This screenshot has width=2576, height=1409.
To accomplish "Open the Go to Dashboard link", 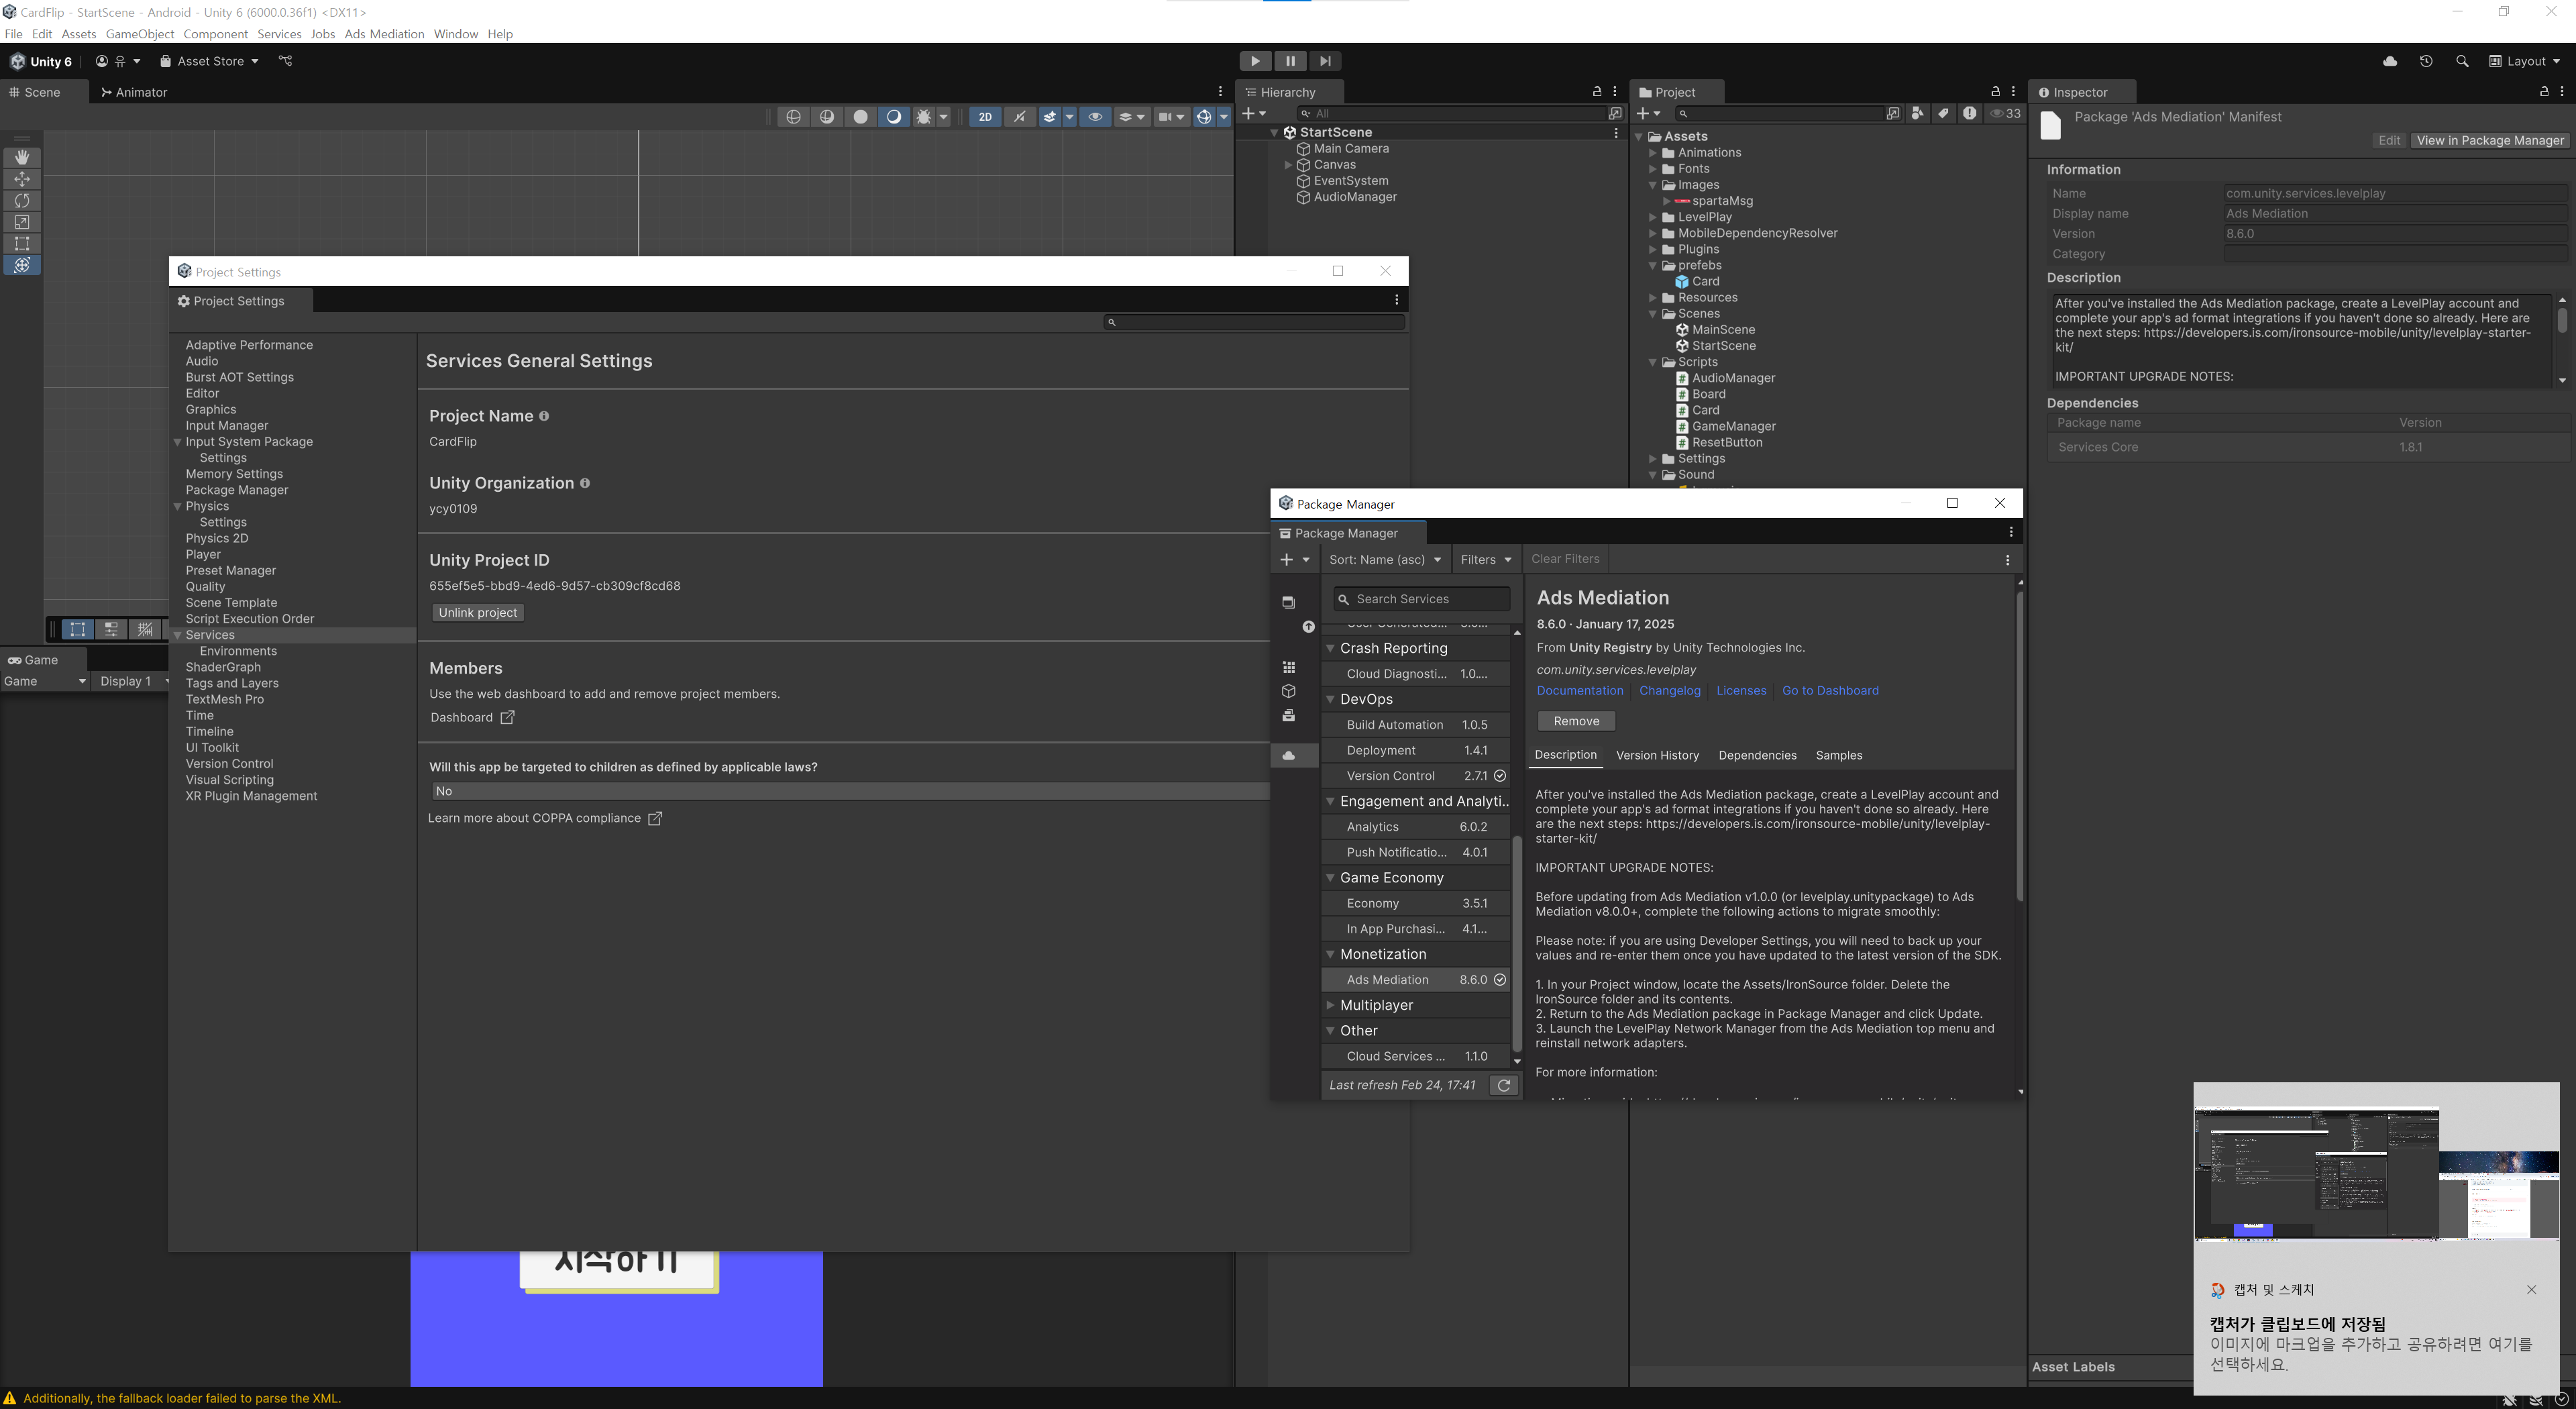I will point(1830,691).
